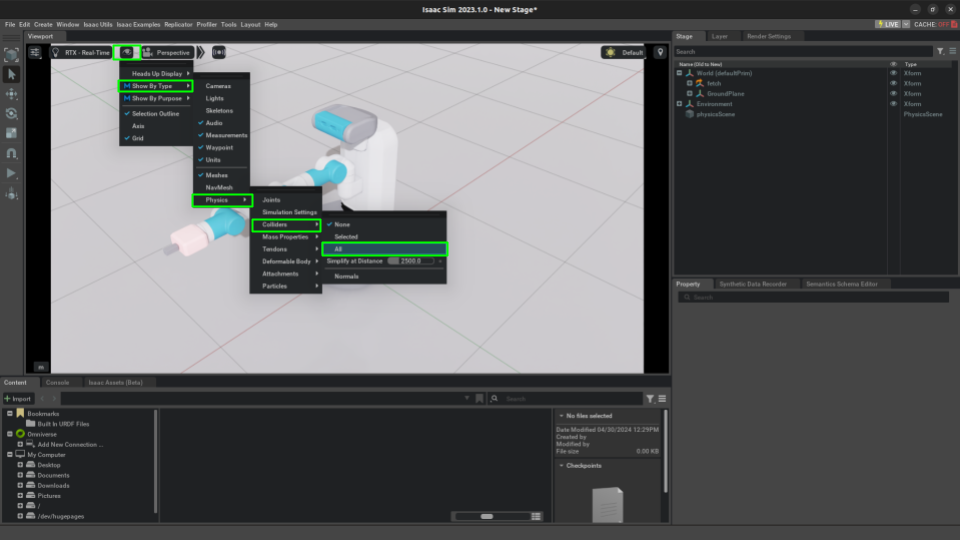
Task: Open the RTX - Real-Time renderer menu
Action: tap(81, 53)
